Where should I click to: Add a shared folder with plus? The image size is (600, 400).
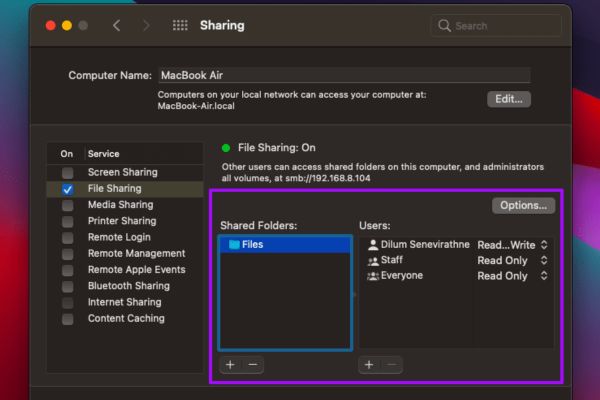coord(230,365)
